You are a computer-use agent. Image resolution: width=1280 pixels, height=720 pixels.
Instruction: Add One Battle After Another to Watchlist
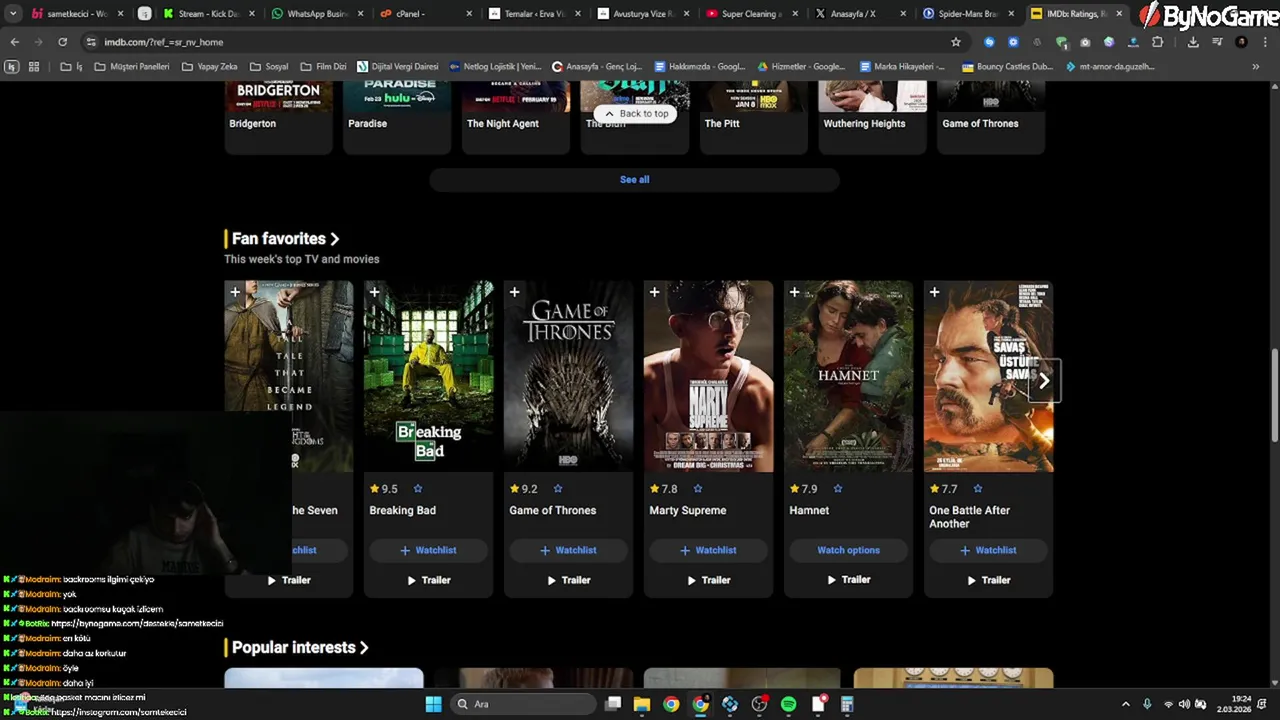click(988, 550)
